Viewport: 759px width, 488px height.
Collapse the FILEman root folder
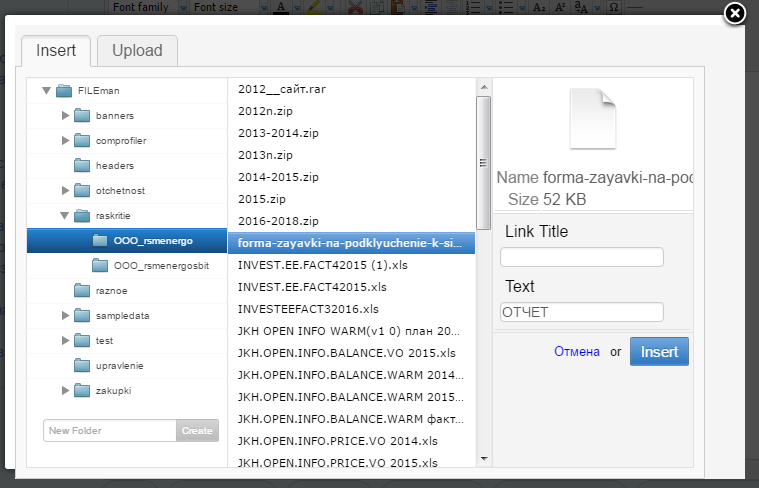pos(46,90)
